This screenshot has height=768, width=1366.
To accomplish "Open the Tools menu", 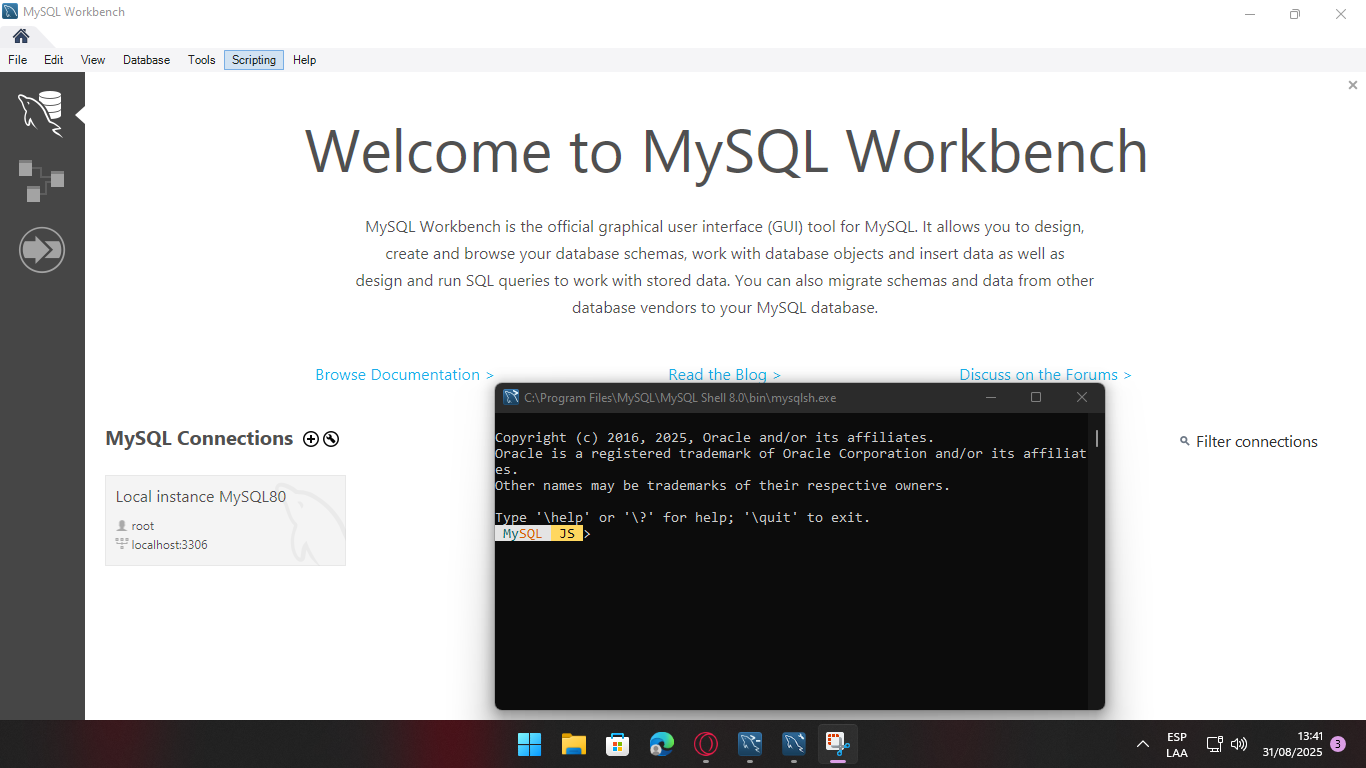I will point(202,60).
